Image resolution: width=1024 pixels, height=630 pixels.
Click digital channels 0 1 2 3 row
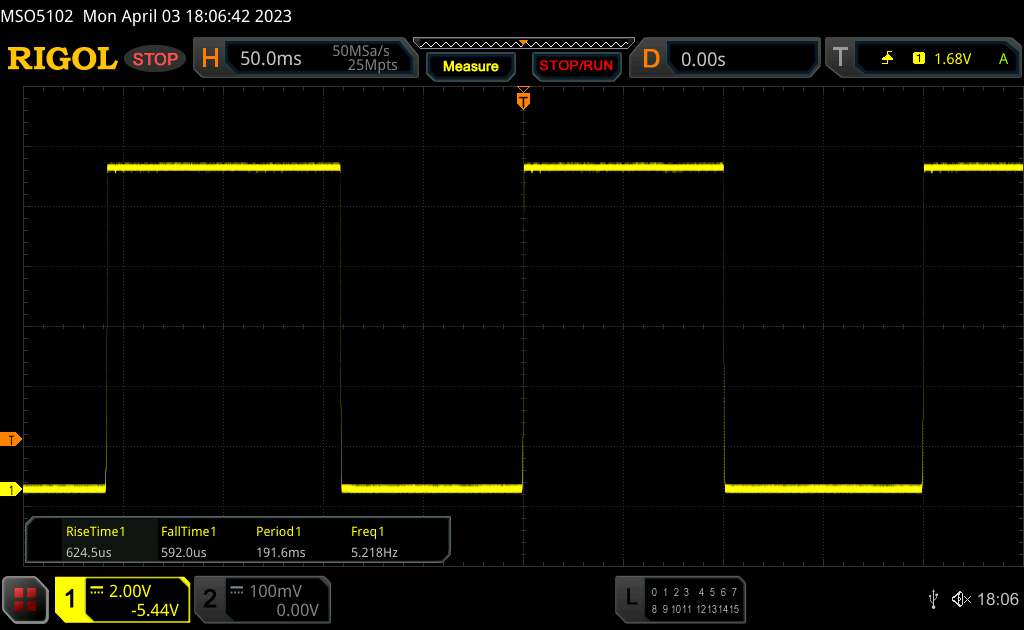[670, 592]
